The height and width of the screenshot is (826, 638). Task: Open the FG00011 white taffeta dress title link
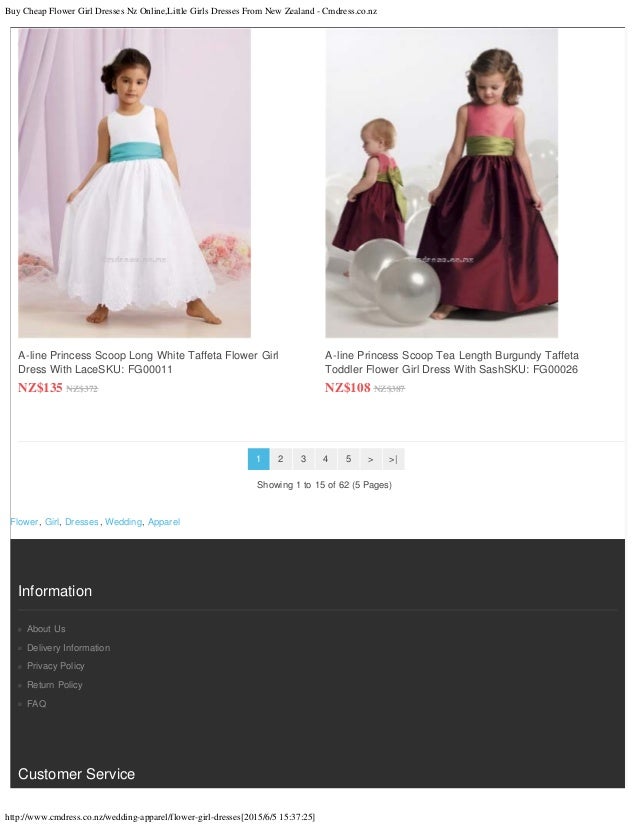(x=148, y=362)
